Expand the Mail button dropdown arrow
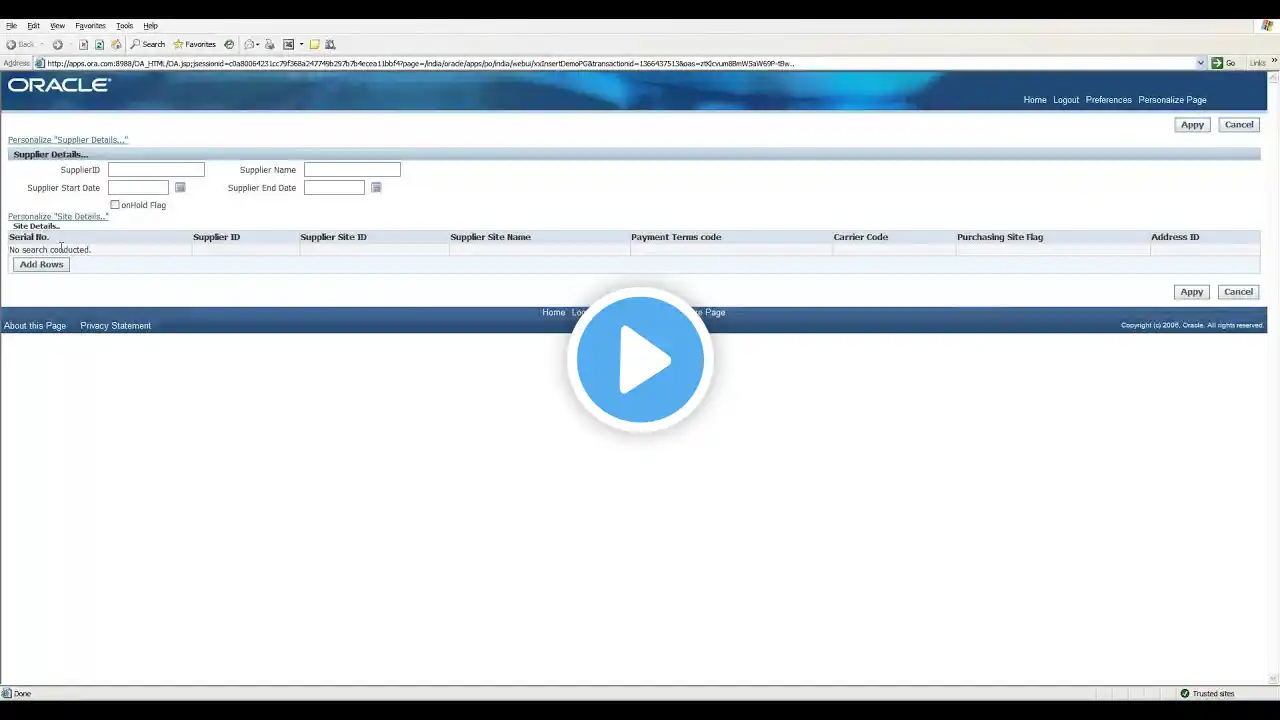The height and width of the screenshot is (720, 1280). pyautogui.click(x=258, y=44)
